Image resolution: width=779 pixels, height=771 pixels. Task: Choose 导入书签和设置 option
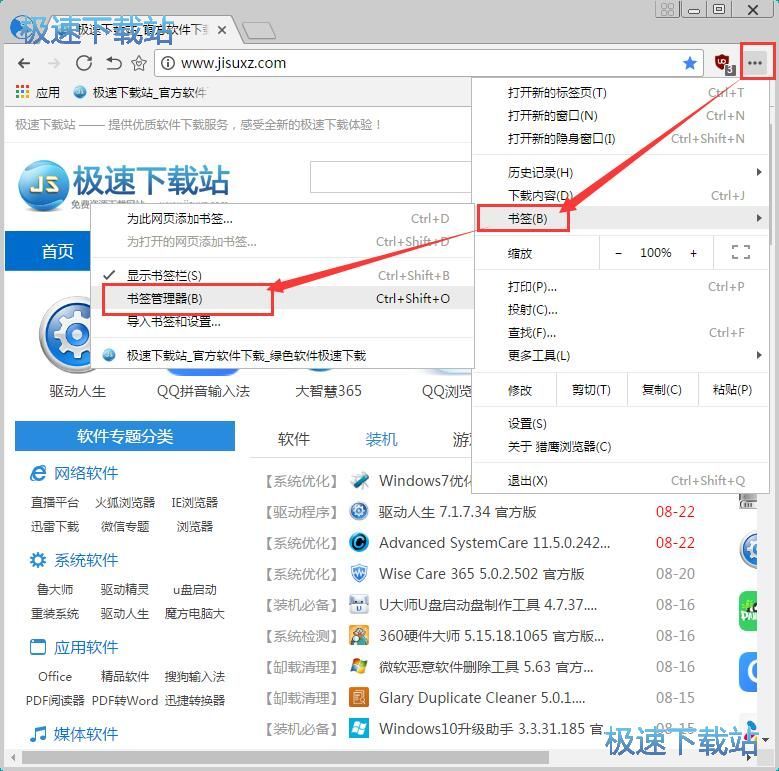(x=283, y=321)
